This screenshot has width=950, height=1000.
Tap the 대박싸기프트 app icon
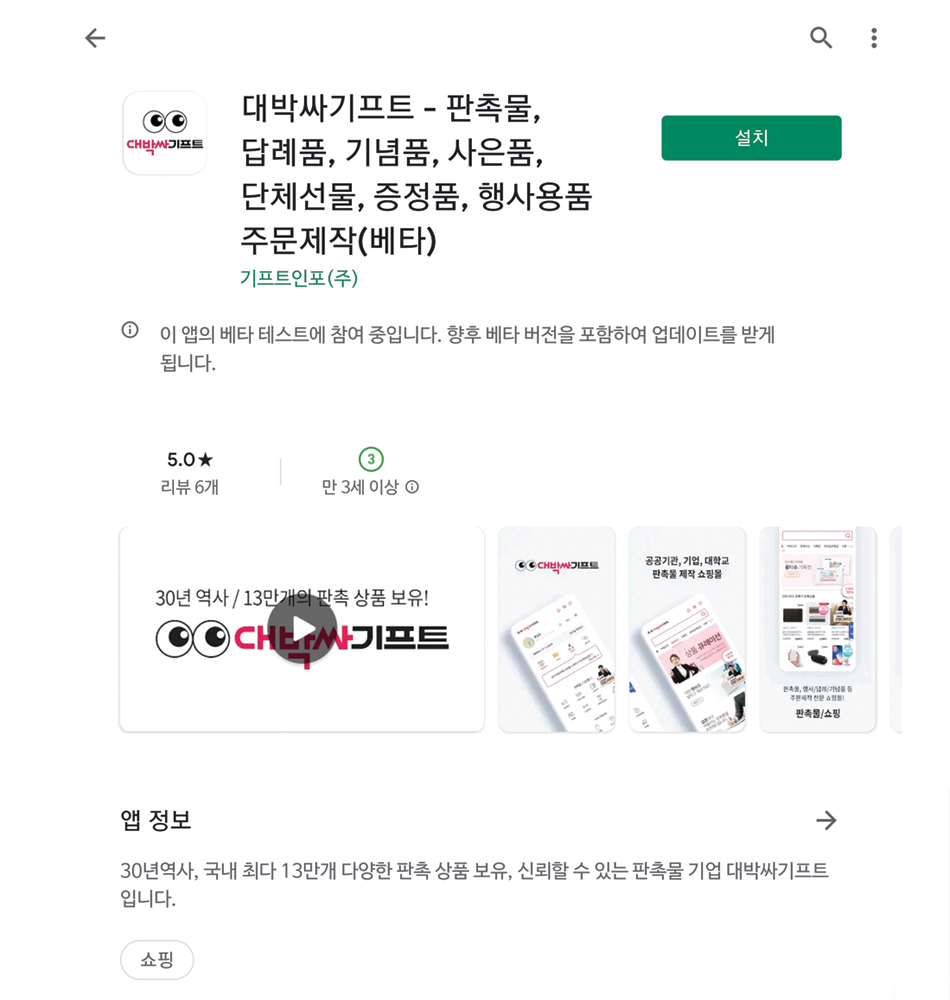pyautogui.click(x=164, y=133)
